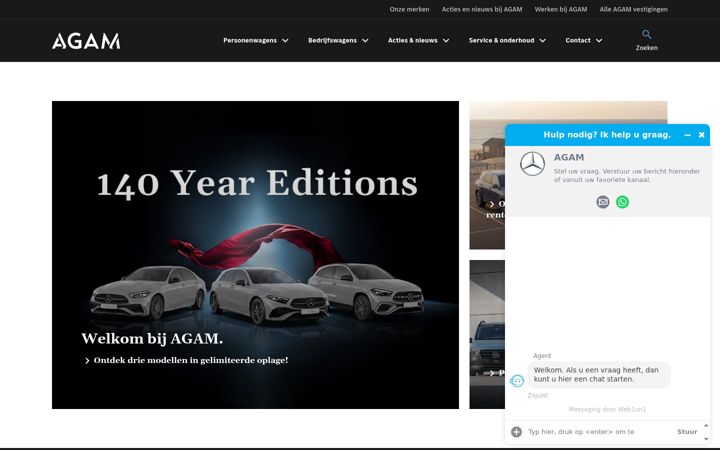
Task: Click the grey Mercedes SUV promo tile
Action: click(x=487, y=334)
